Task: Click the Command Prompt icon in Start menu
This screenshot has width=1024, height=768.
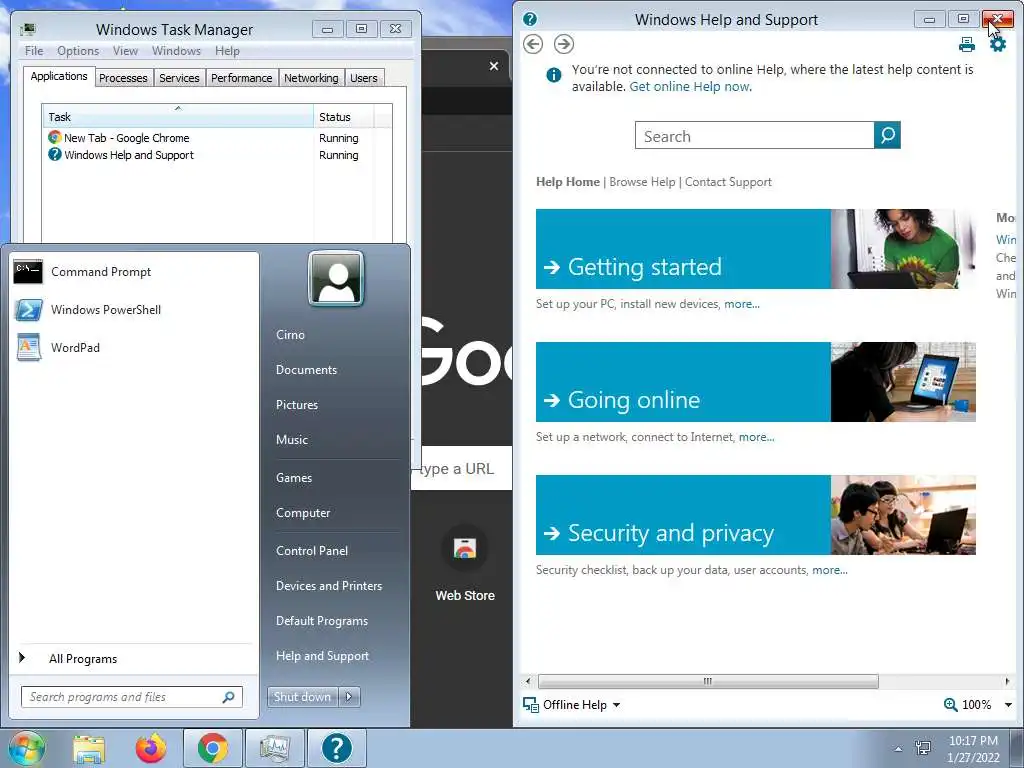Action: click(28, 272)
